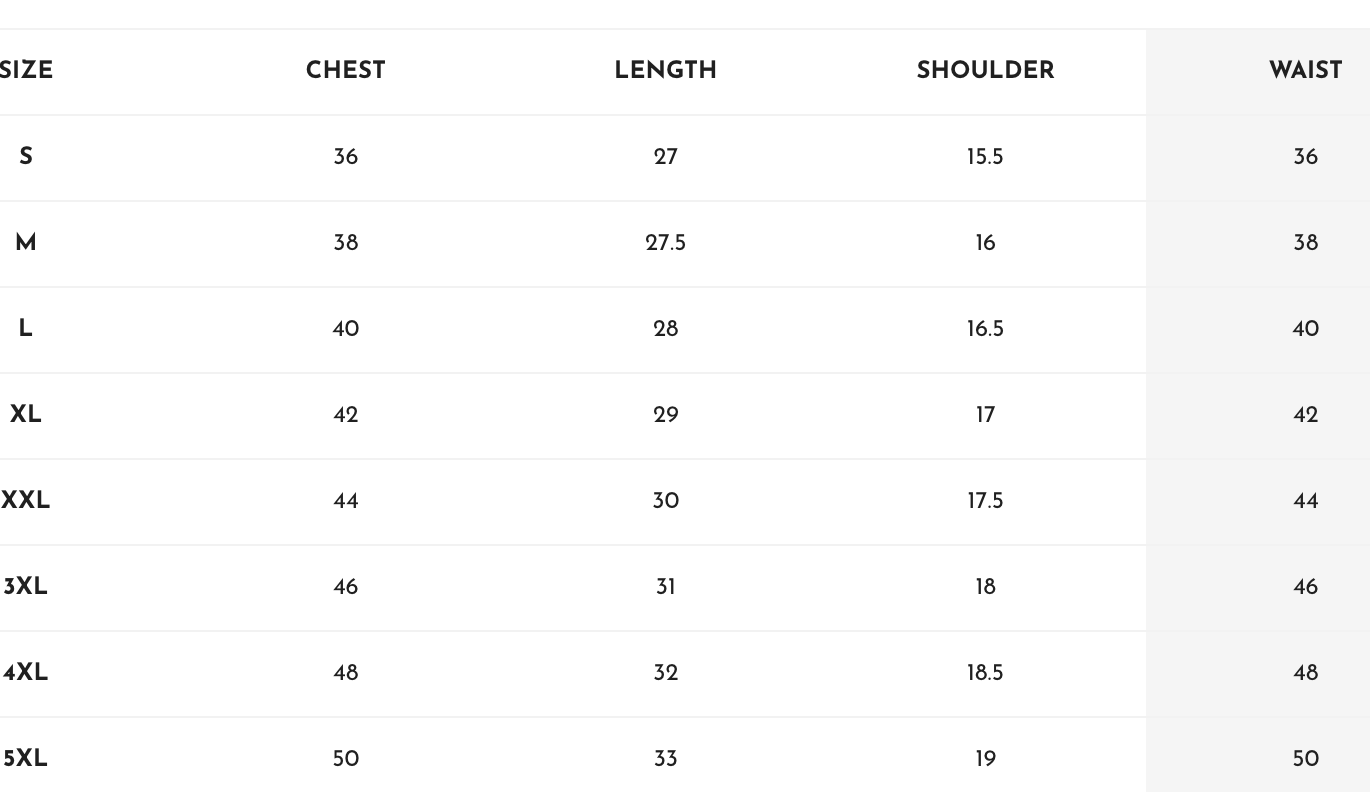
Task: Click the XL size row label
Action: coord(26,415)
